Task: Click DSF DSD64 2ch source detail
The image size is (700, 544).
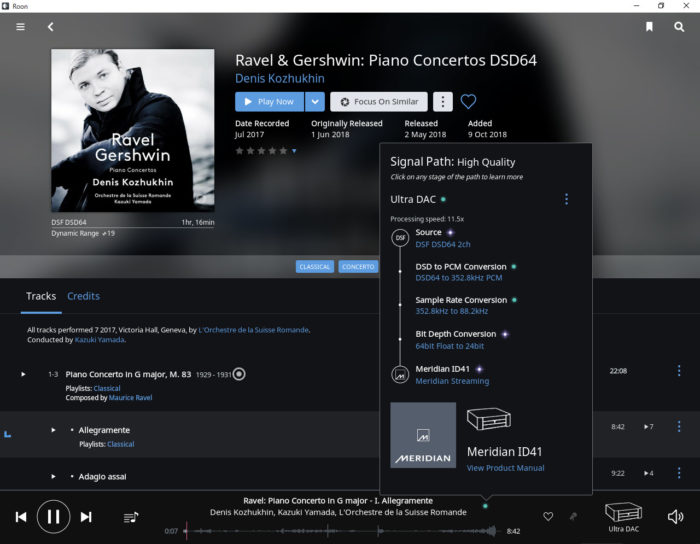Action: point(442,245)
